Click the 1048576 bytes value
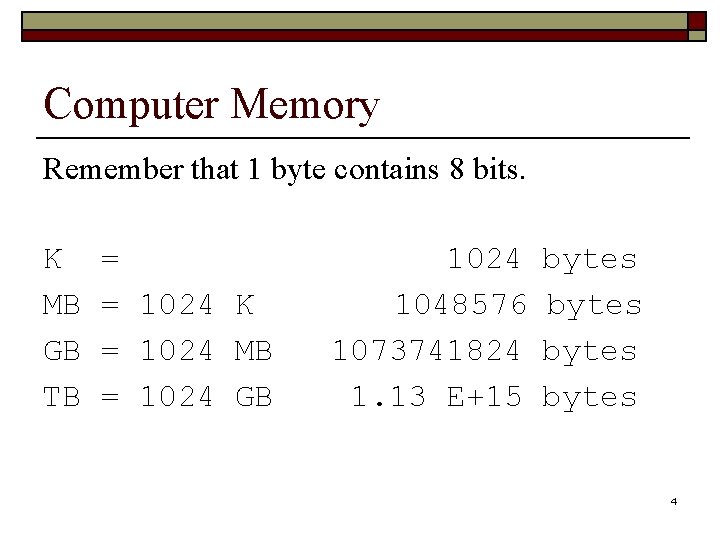The width and height of the screenshot is (720, 540). (518, 306)
